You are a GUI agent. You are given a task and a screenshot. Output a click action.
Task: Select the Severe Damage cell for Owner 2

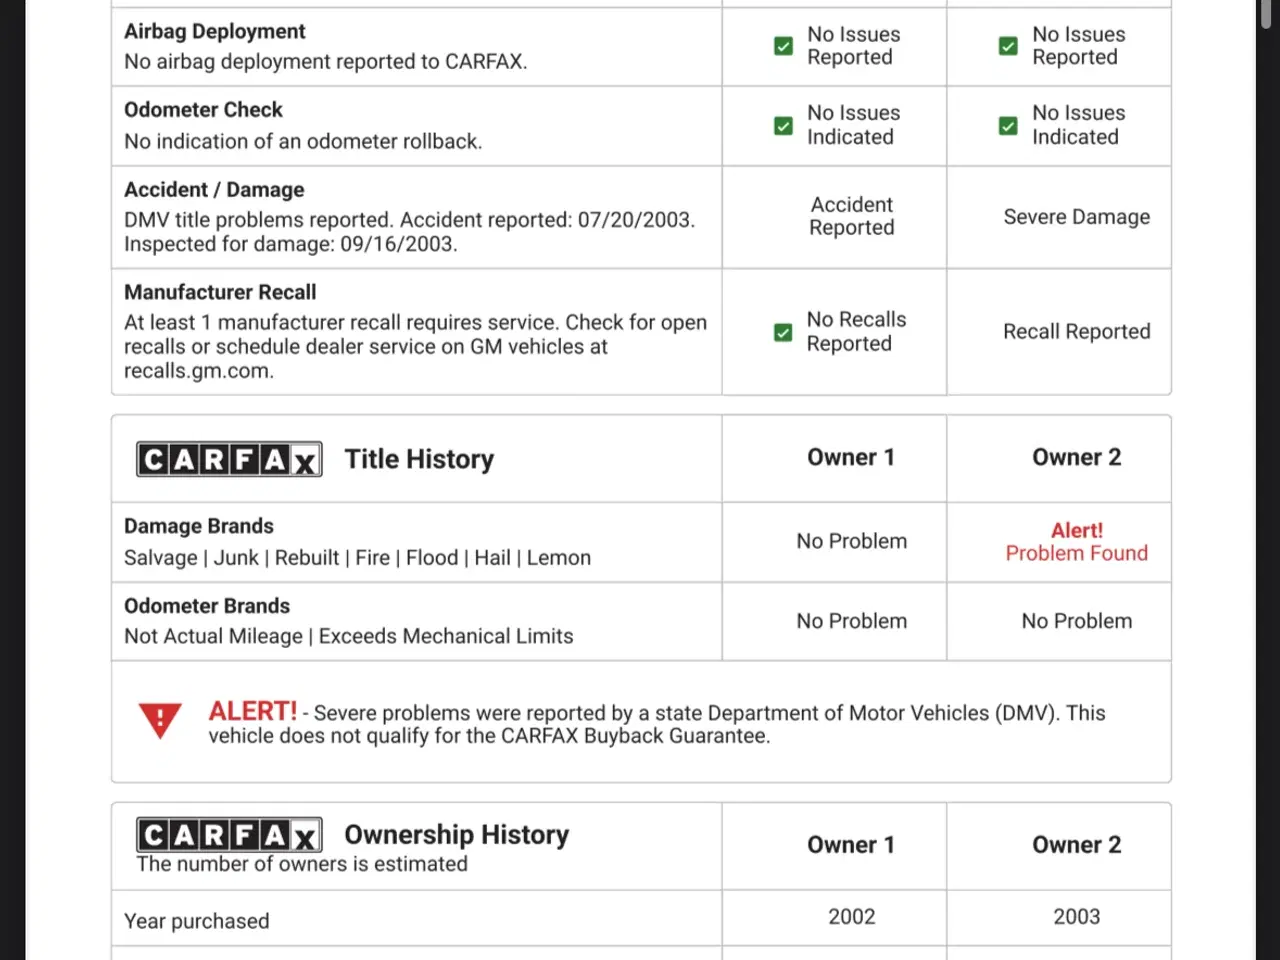pos(1076,217)
